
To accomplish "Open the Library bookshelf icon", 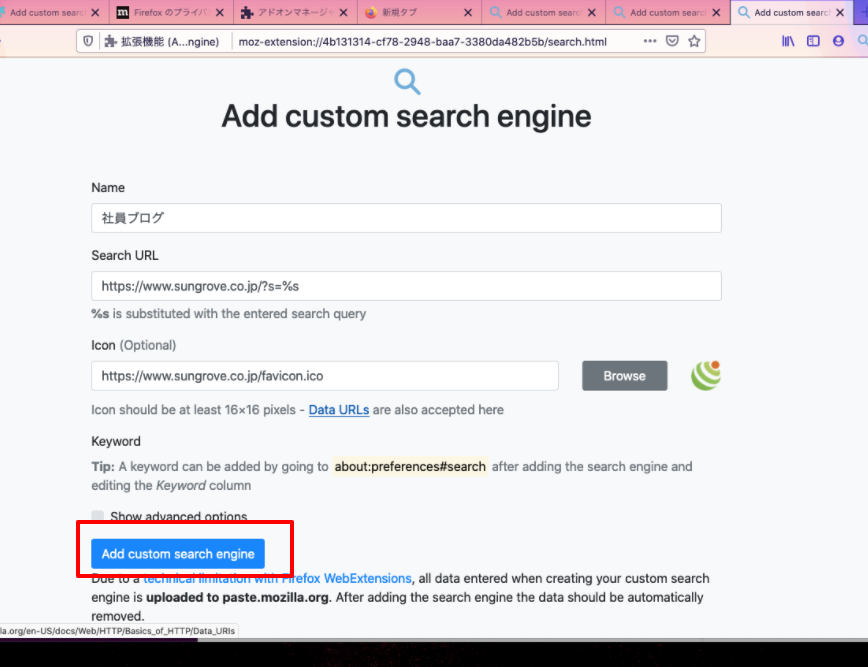I will pyautogui.click(x=788, y=41).
